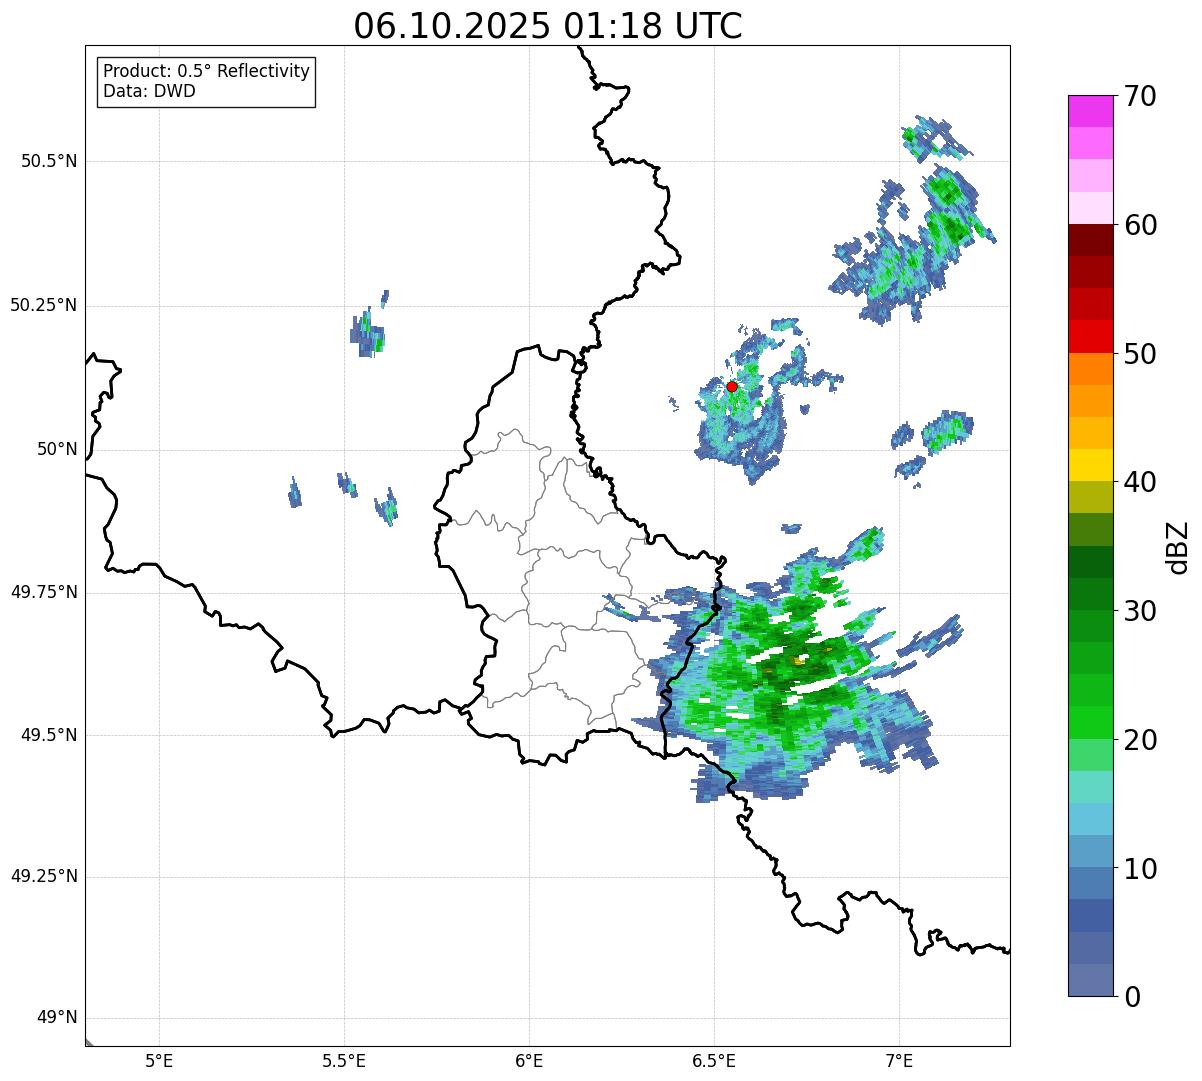Click the bright red colorbar swatch above 50

1091,337
